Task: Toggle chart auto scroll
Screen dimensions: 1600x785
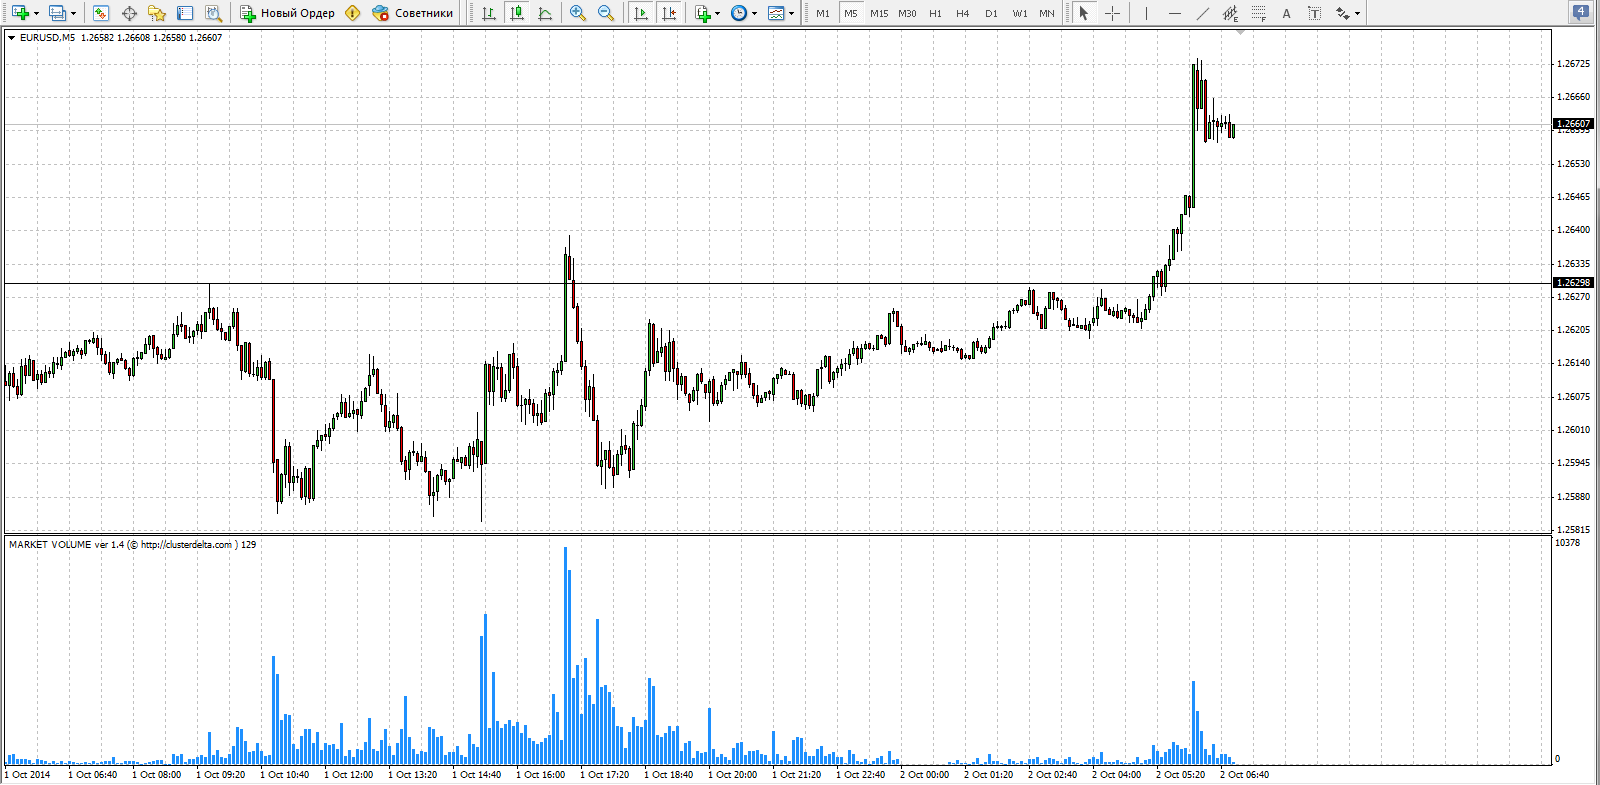Action: pos(641,13)
